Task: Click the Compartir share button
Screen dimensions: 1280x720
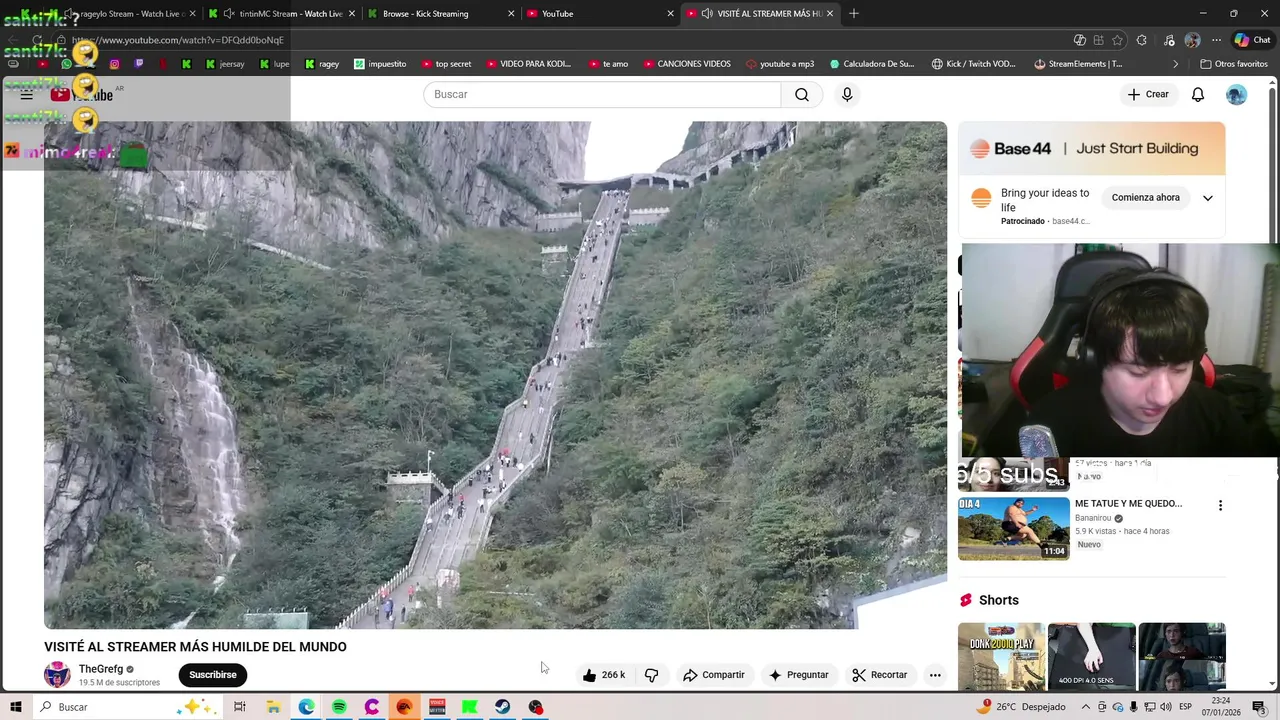Action: click(714, 675)
